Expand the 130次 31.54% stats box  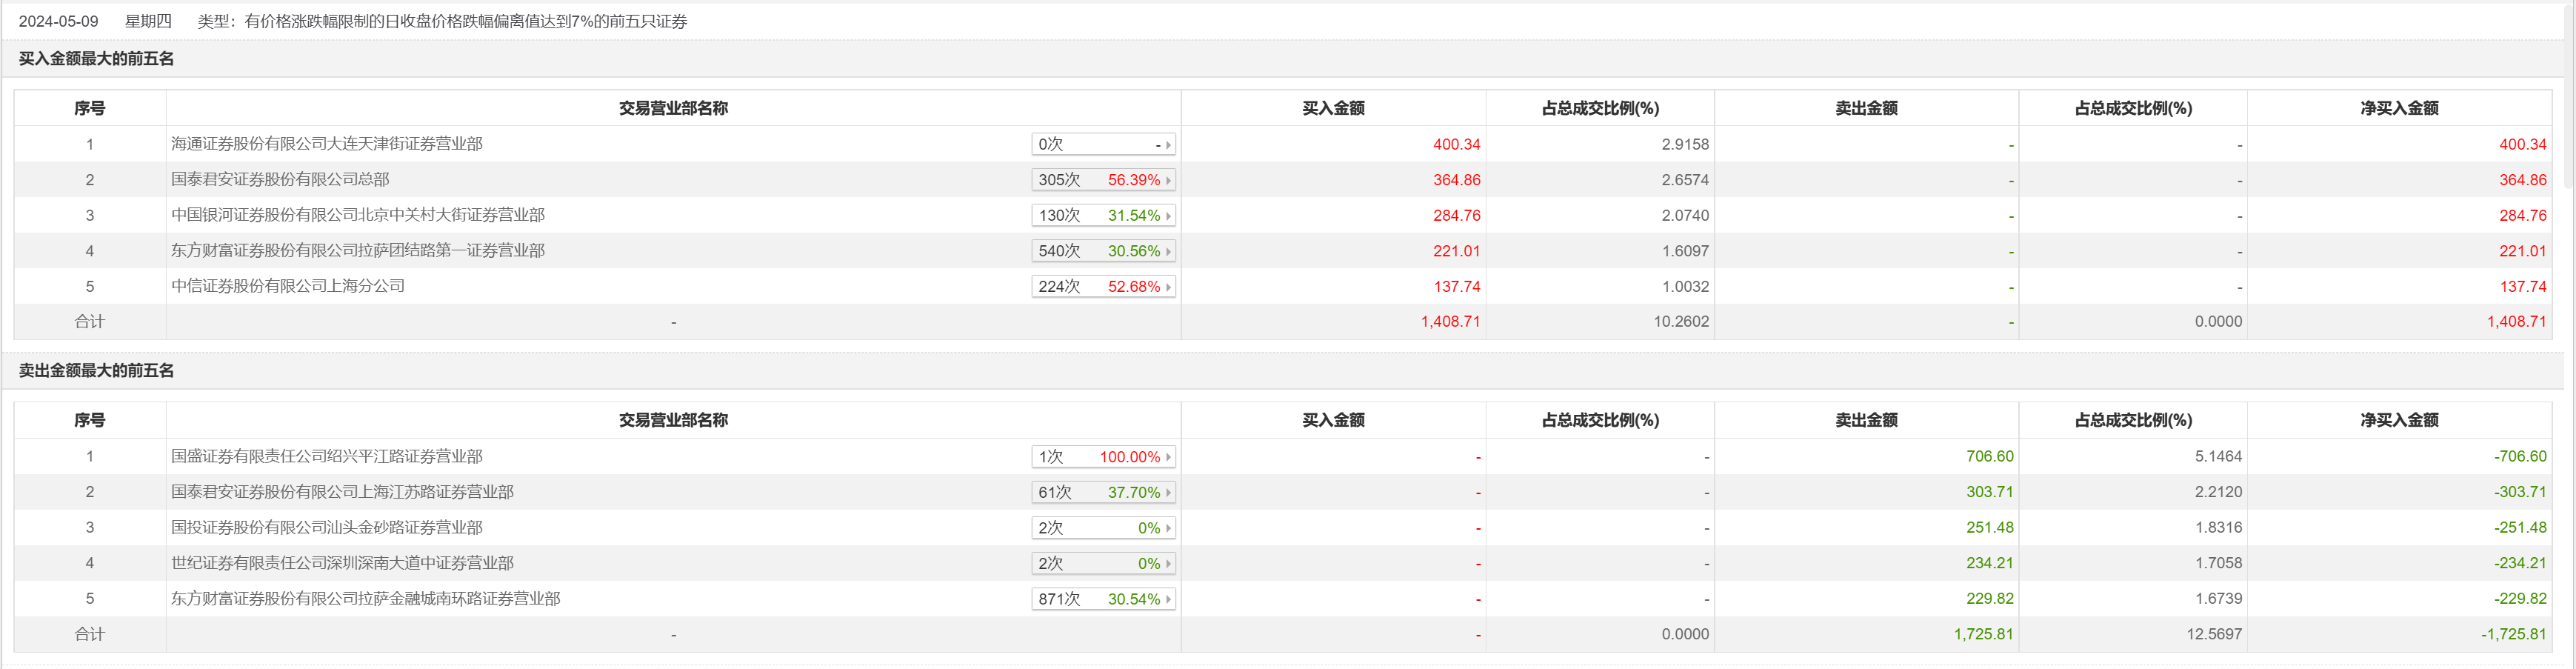1103,216
